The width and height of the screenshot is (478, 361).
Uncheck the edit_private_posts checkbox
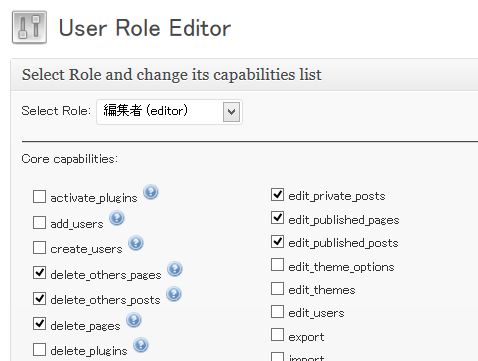pos(277,195)
